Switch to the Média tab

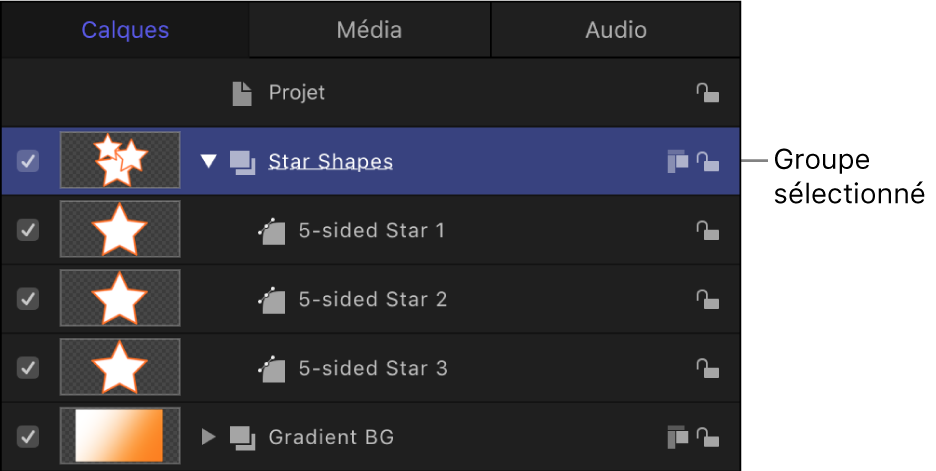coord(369,30)
